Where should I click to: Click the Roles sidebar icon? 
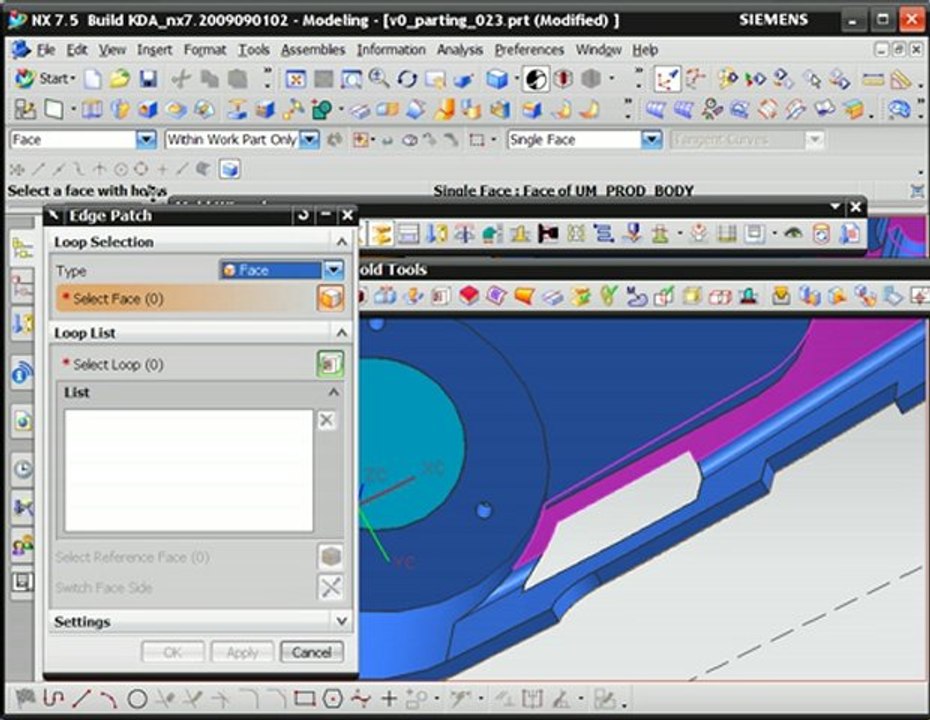[x=23, y=545]
